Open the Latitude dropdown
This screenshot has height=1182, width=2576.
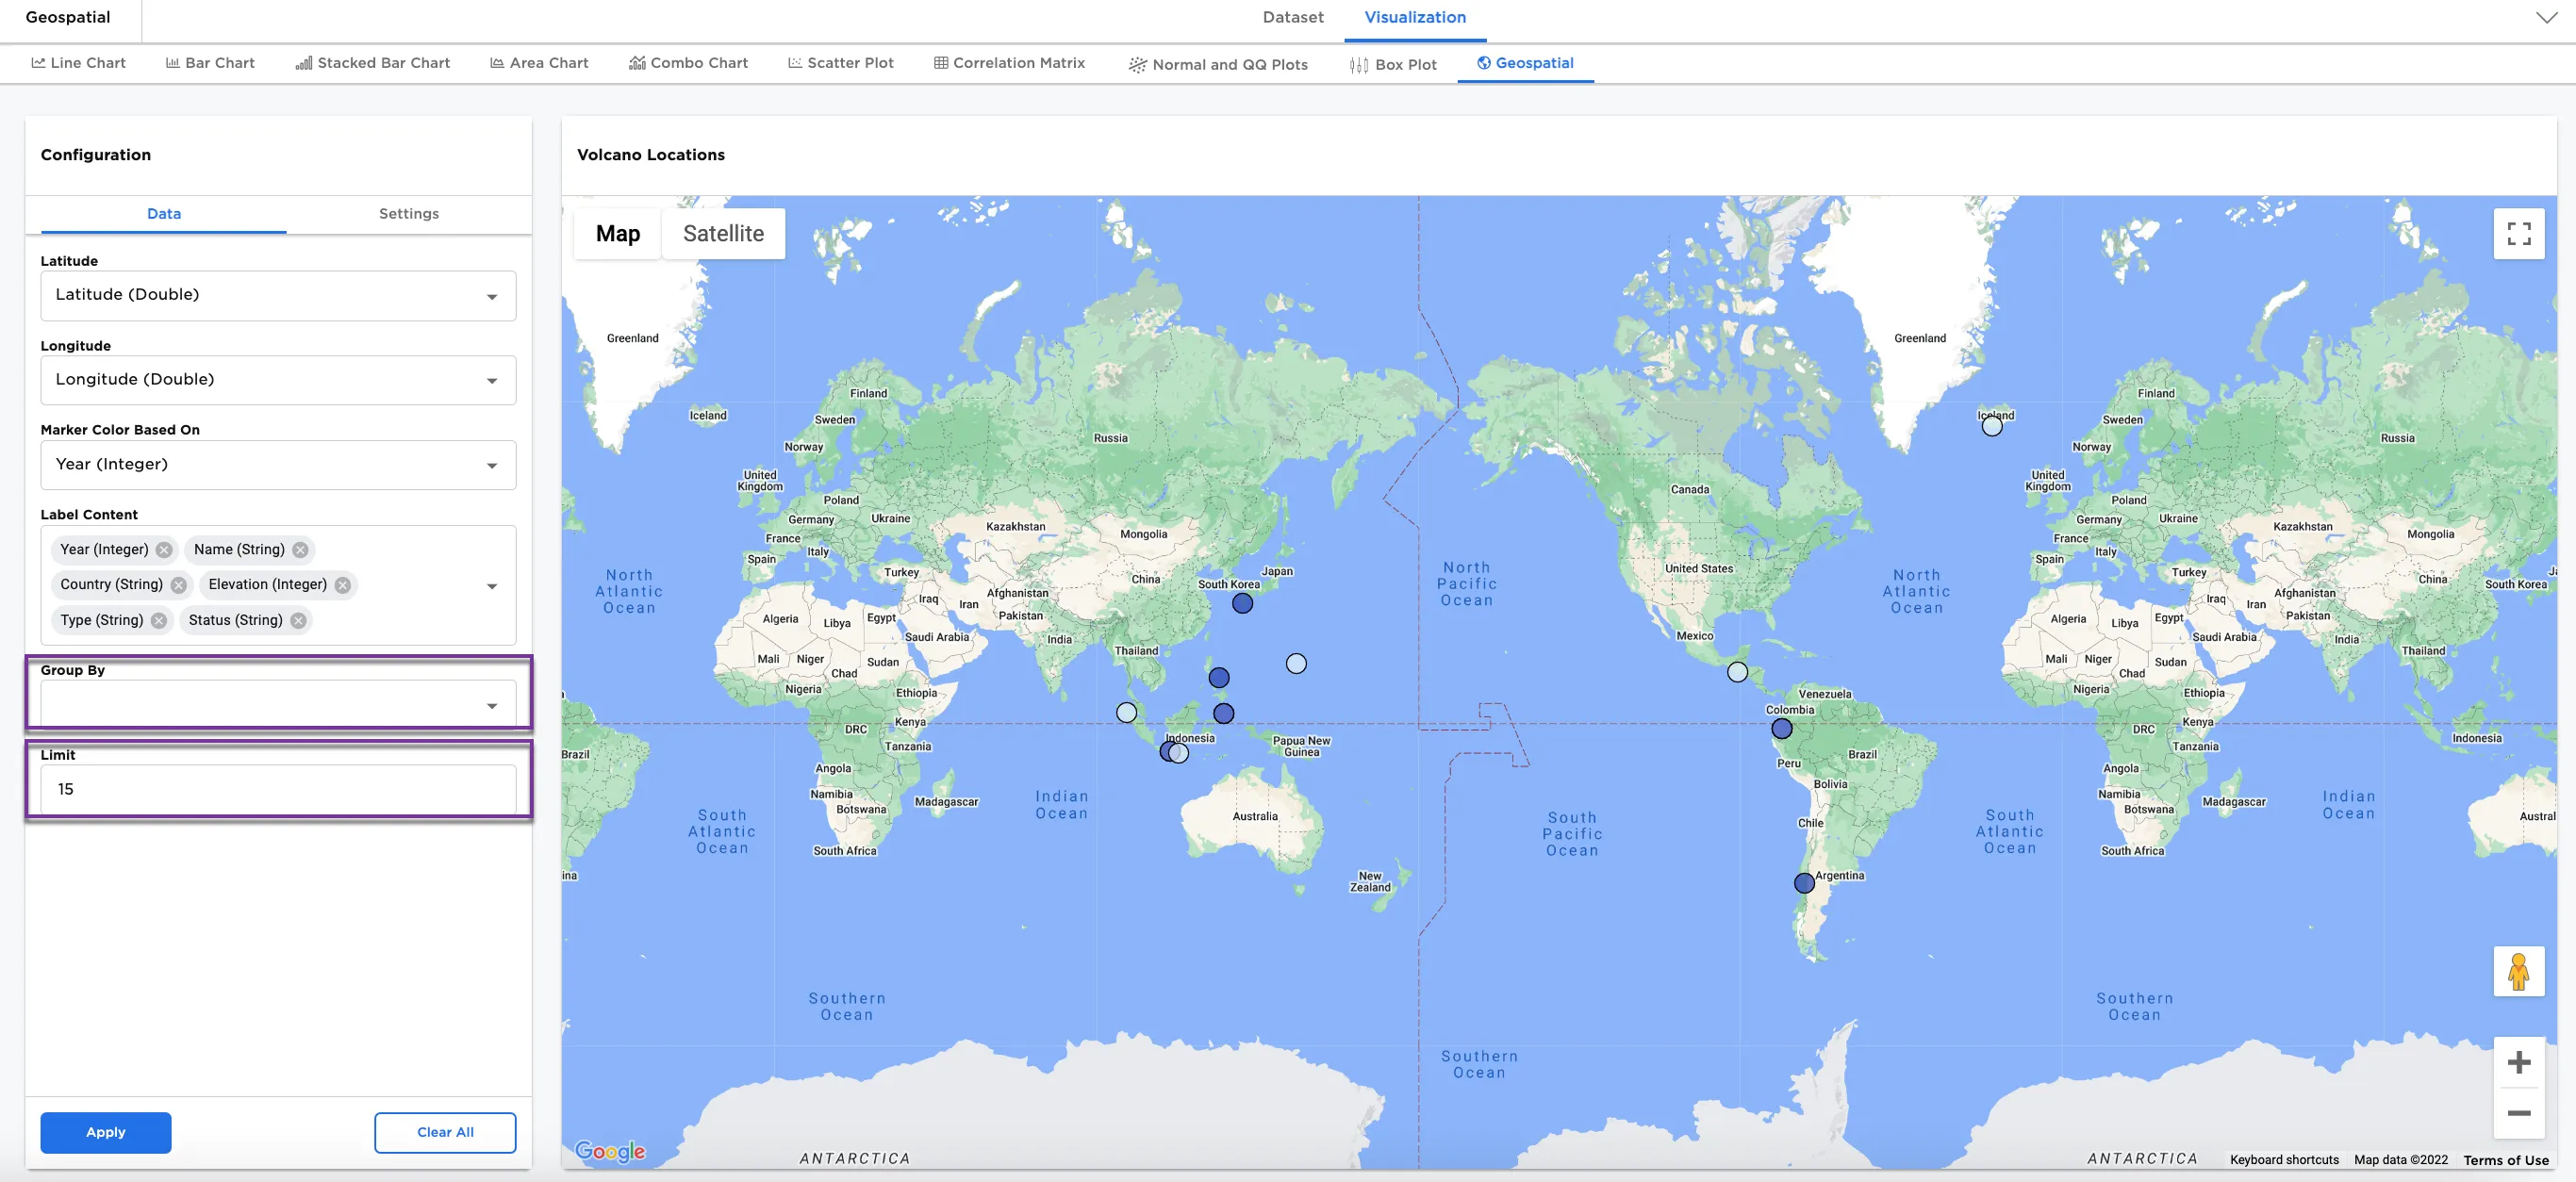tap(278, 295)
